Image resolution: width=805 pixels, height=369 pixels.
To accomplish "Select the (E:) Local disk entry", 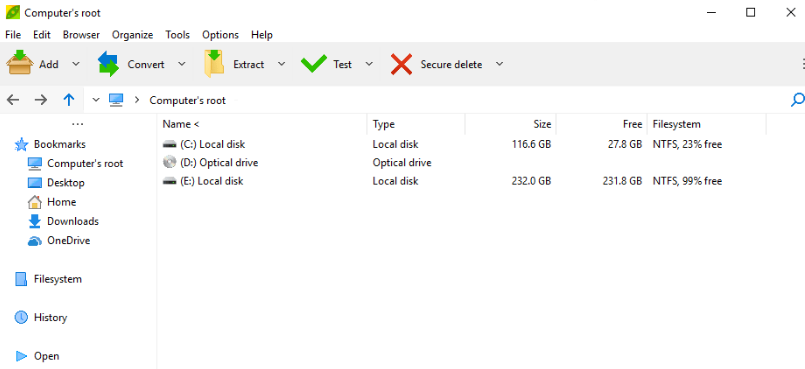I will 212,181.
